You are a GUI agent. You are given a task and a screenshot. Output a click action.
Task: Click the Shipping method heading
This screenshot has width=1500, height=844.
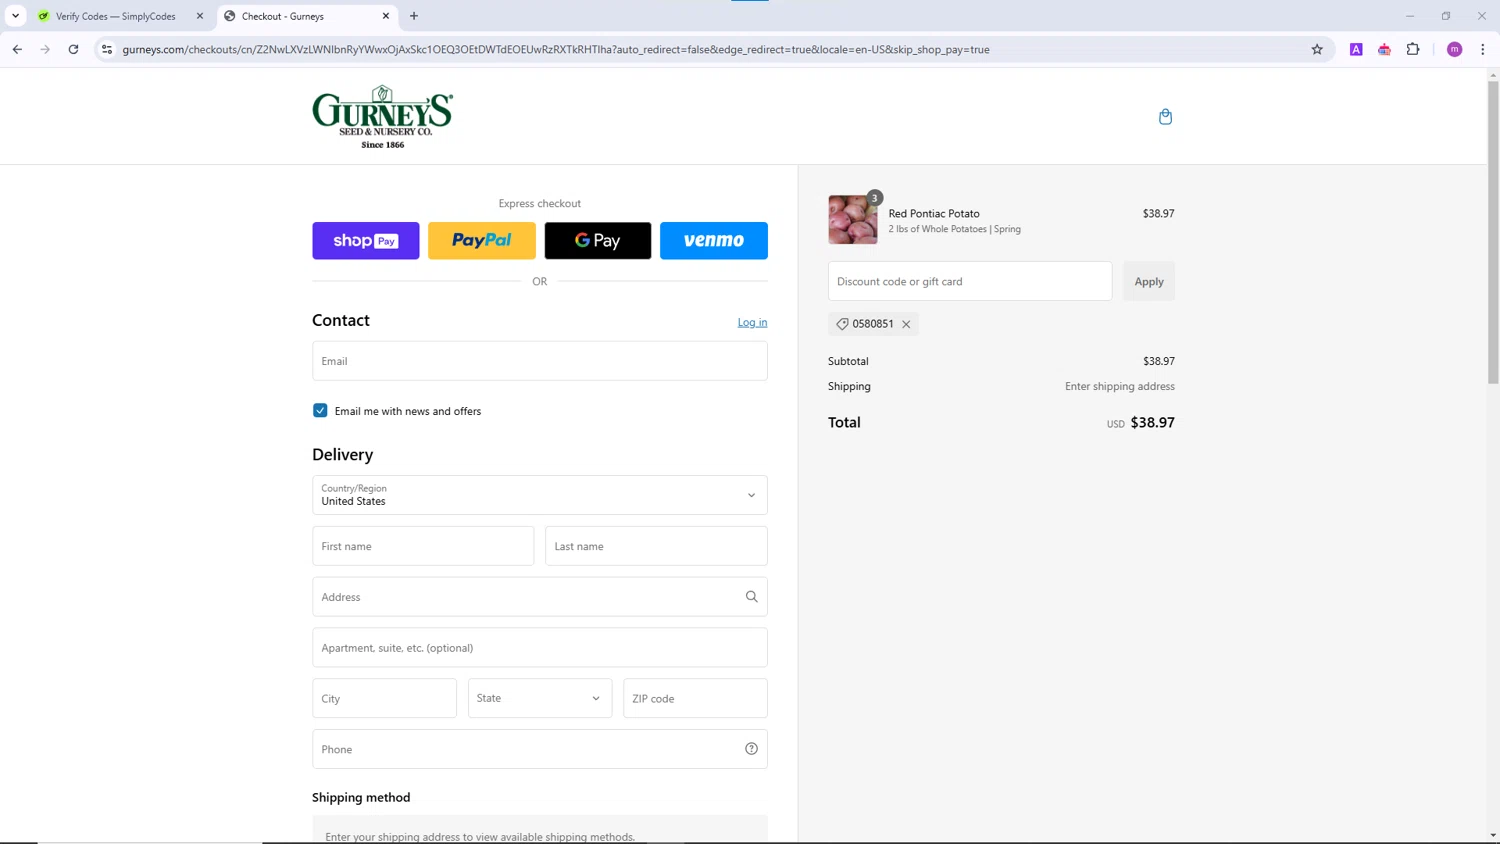click(361, 797)
